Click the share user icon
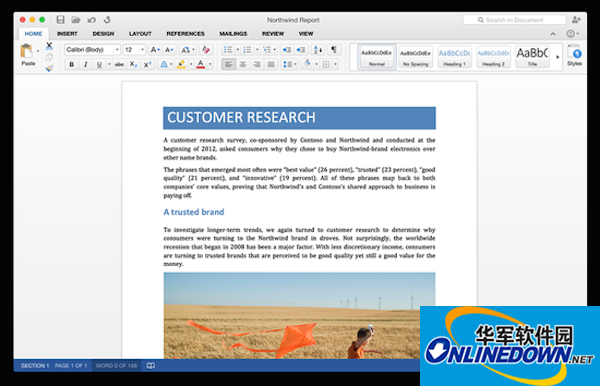 [576, 20]
